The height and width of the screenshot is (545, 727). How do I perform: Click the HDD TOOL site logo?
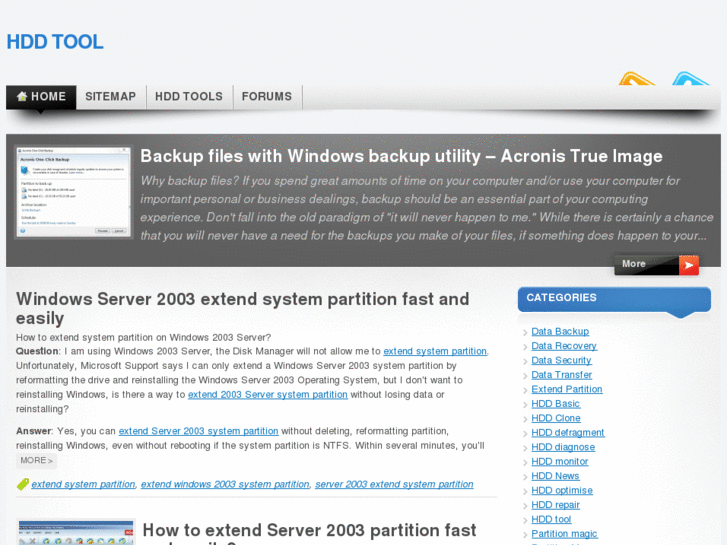(x=55, y=42)
